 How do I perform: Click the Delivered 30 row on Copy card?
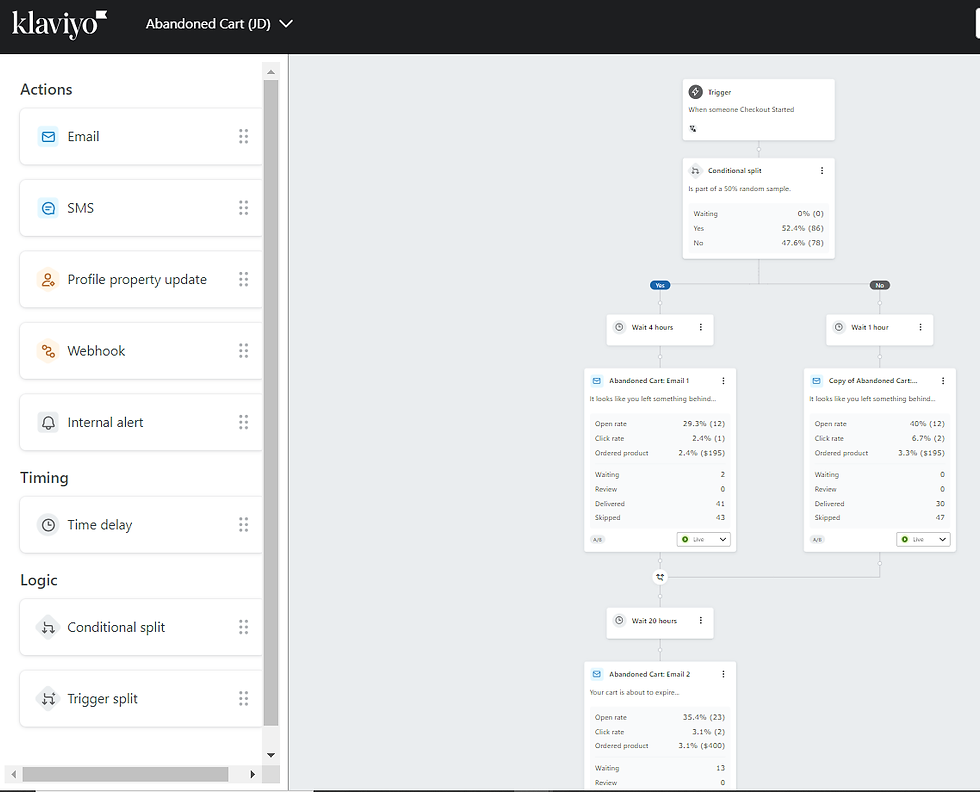pos(879,504)
